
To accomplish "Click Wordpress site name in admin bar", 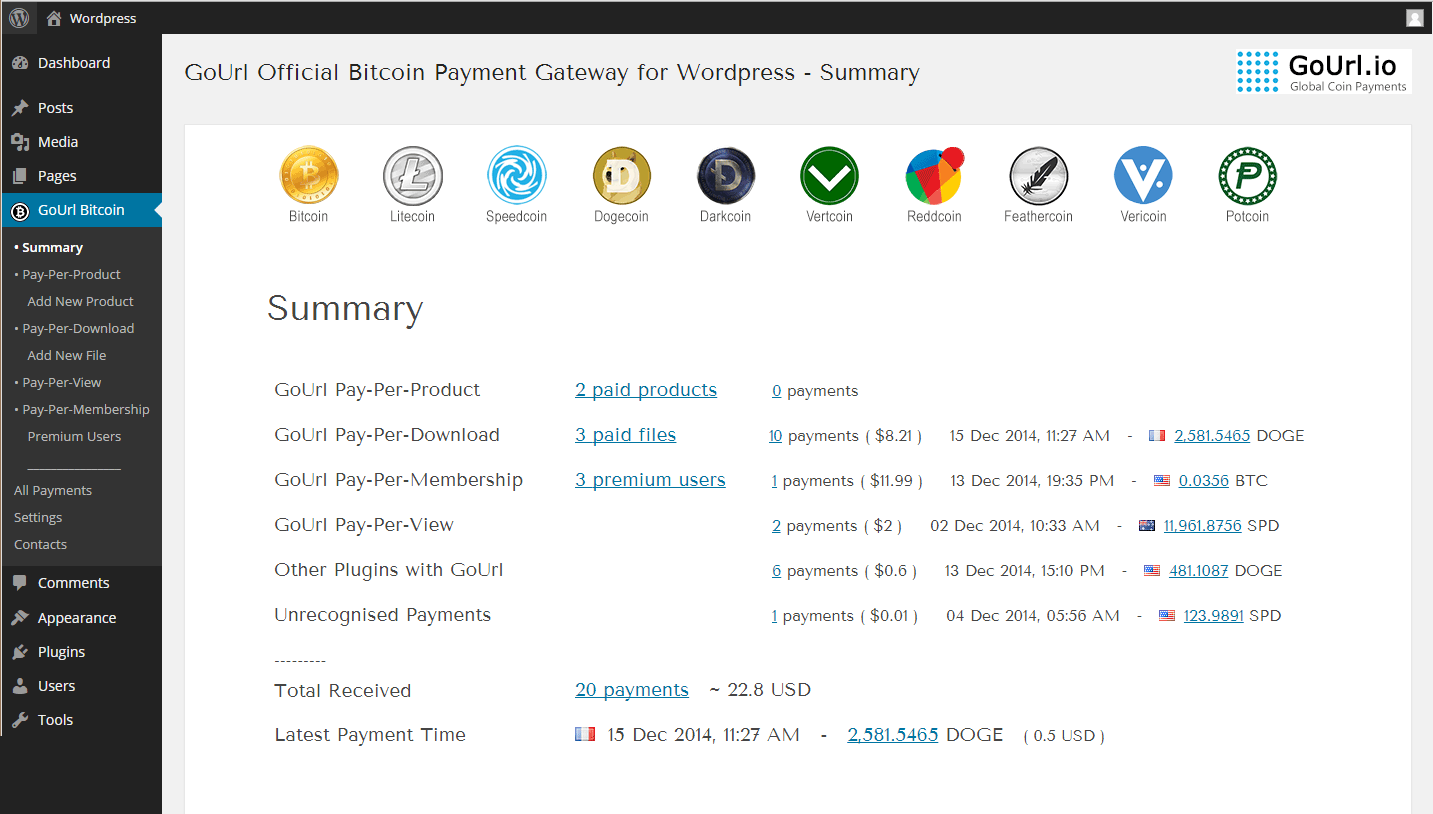I will (103, 18).
